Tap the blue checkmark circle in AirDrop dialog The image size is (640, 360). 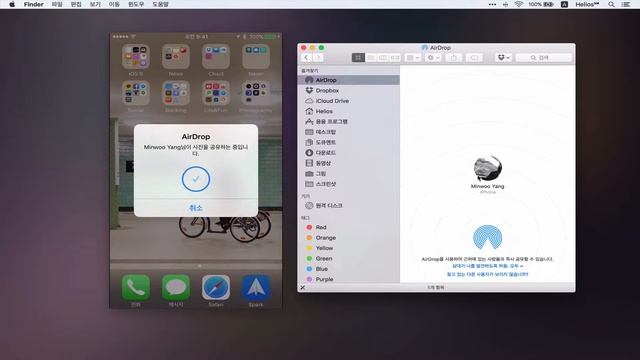196,179
